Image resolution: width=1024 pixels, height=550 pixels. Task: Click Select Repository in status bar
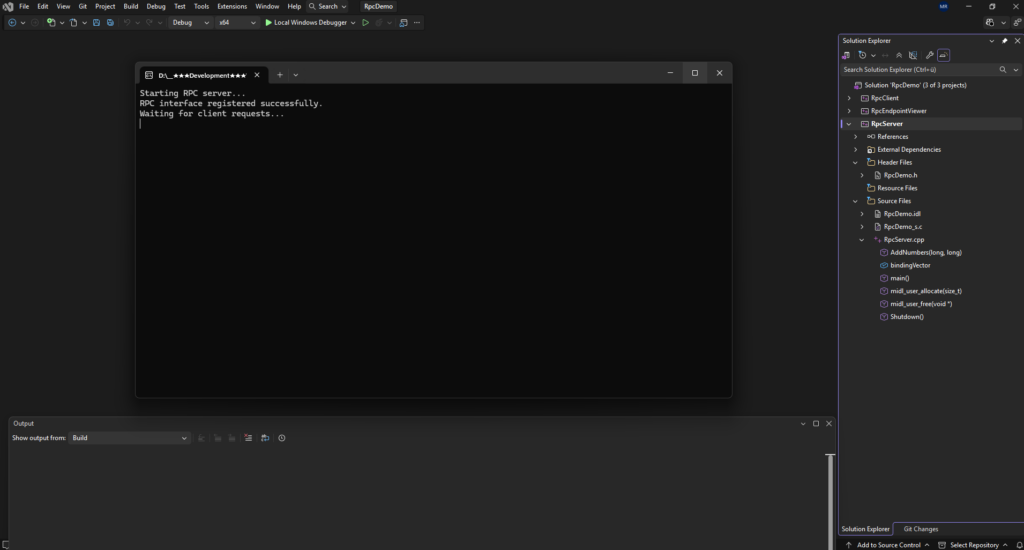point(973,545)
